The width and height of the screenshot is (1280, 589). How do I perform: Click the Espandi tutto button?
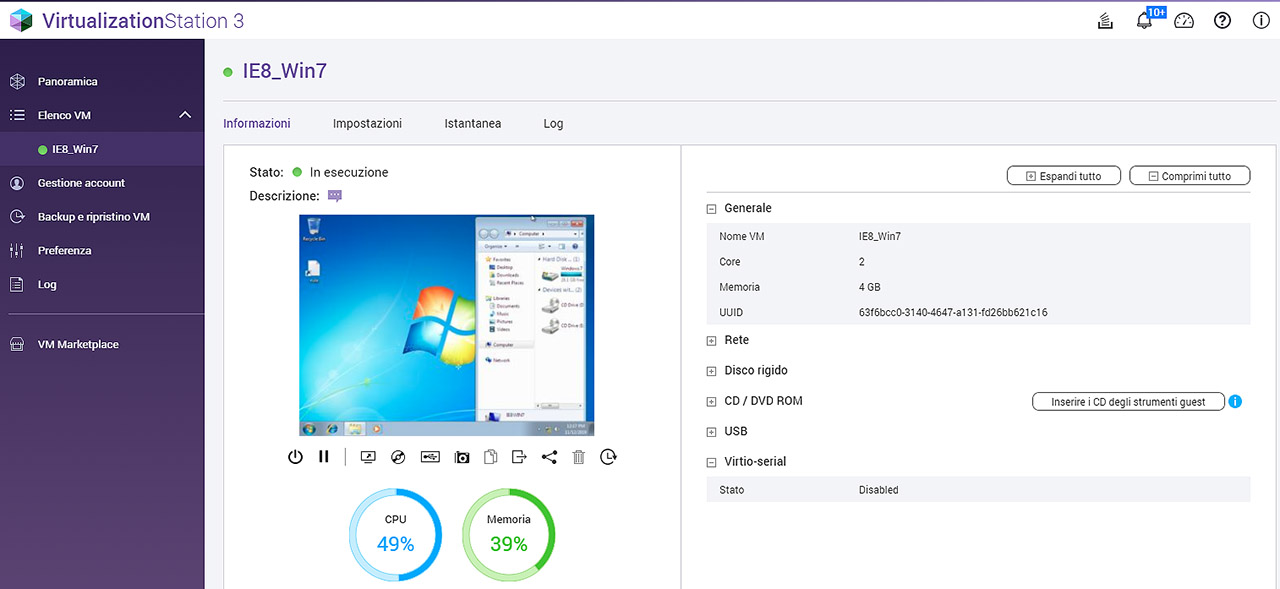pos(1063,176)
